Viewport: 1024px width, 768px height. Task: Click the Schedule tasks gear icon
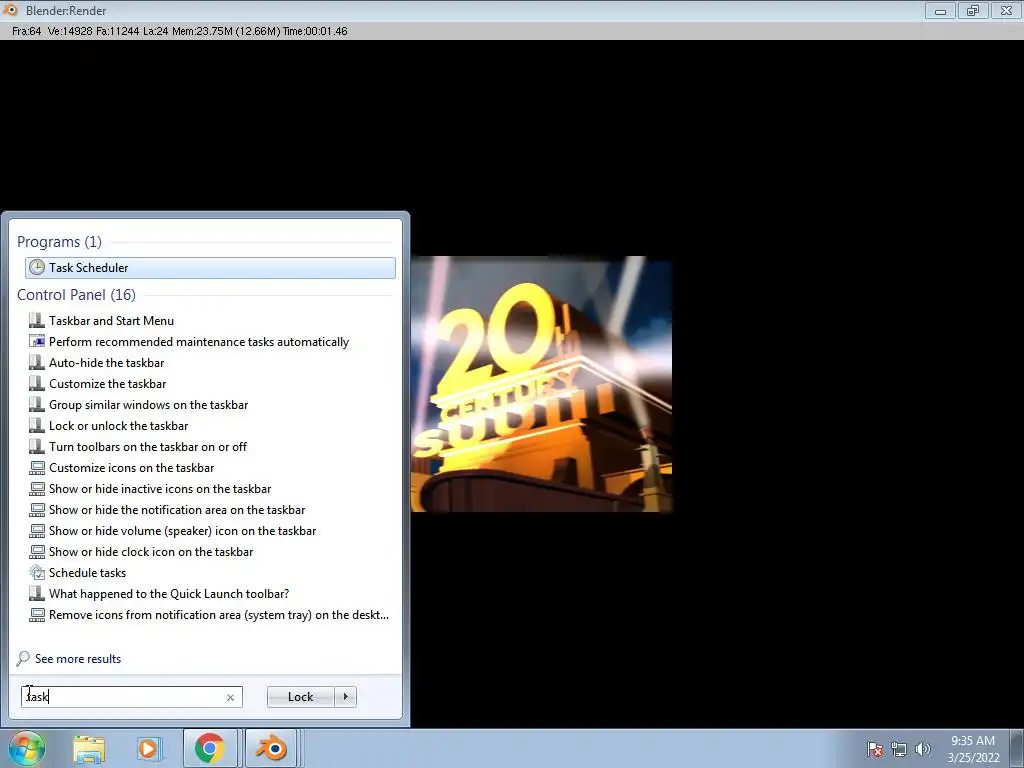point(37,573)
